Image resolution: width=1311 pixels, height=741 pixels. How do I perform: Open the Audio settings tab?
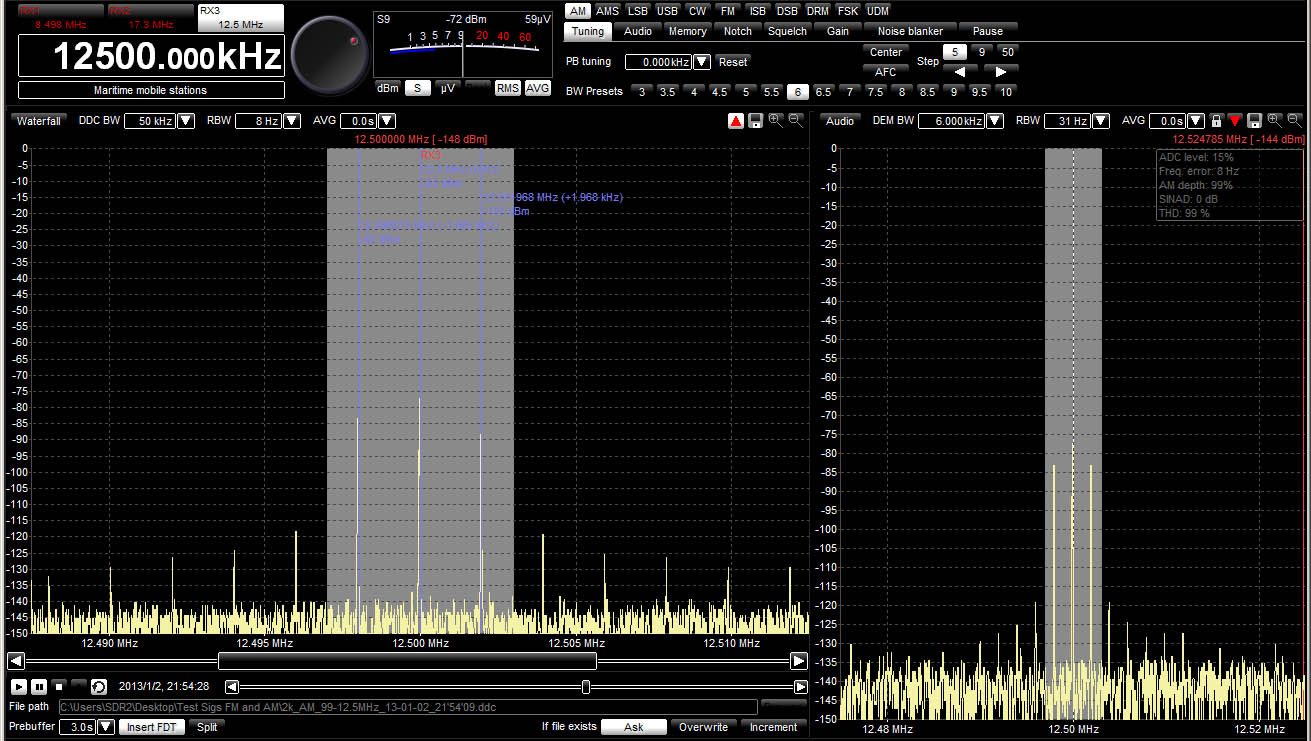click(x=638, y=31)
